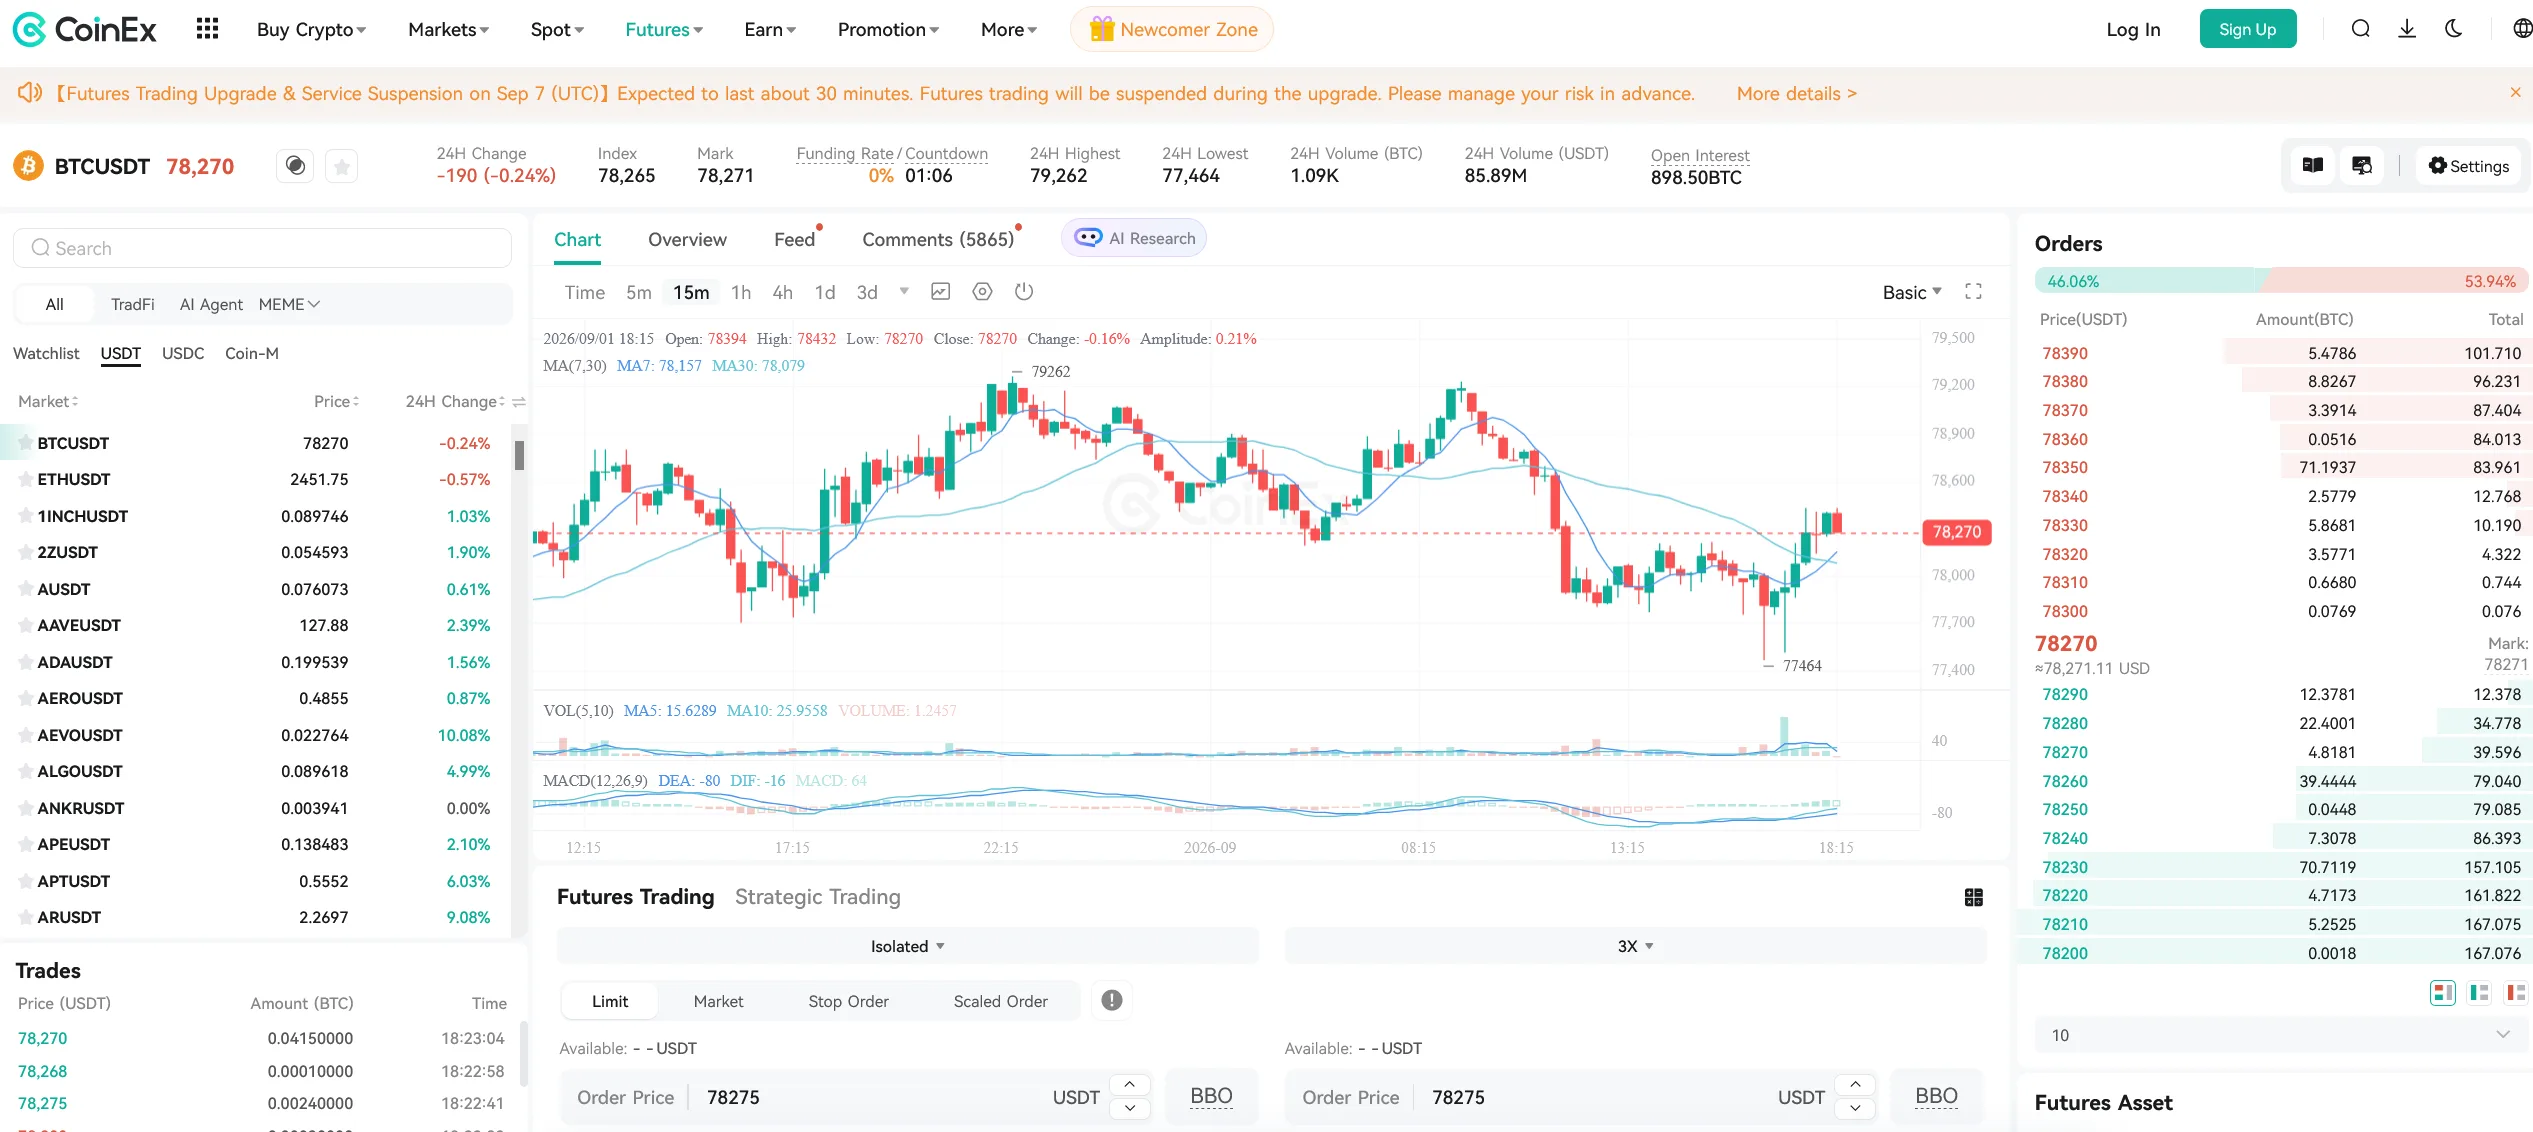2533x1132 pixels.
Task: Open the chart indicator icon
Action: coord(940,292)
